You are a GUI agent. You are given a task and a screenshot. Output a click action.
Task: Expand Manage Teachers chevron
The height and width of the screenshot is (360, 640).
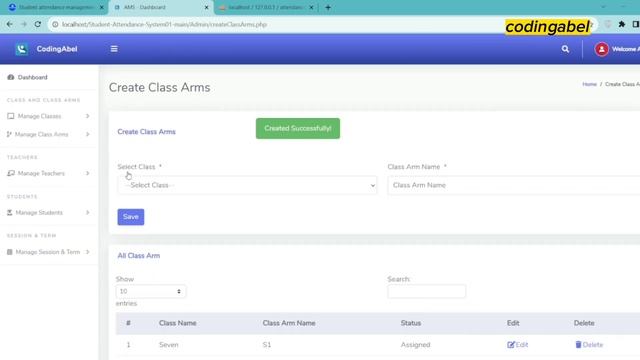click(87, 173)
